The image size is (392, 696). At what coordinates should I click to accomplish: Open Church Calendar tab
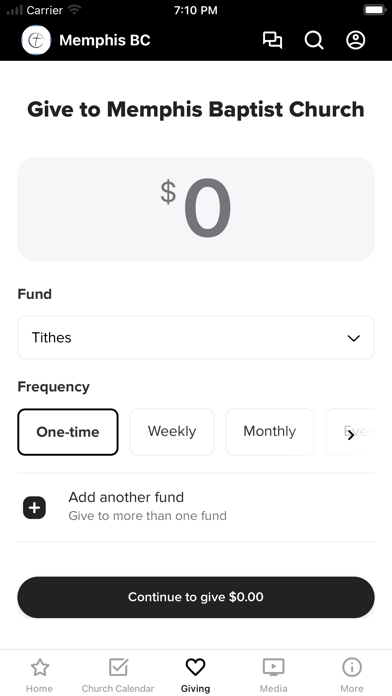click(x=118, y=675)
